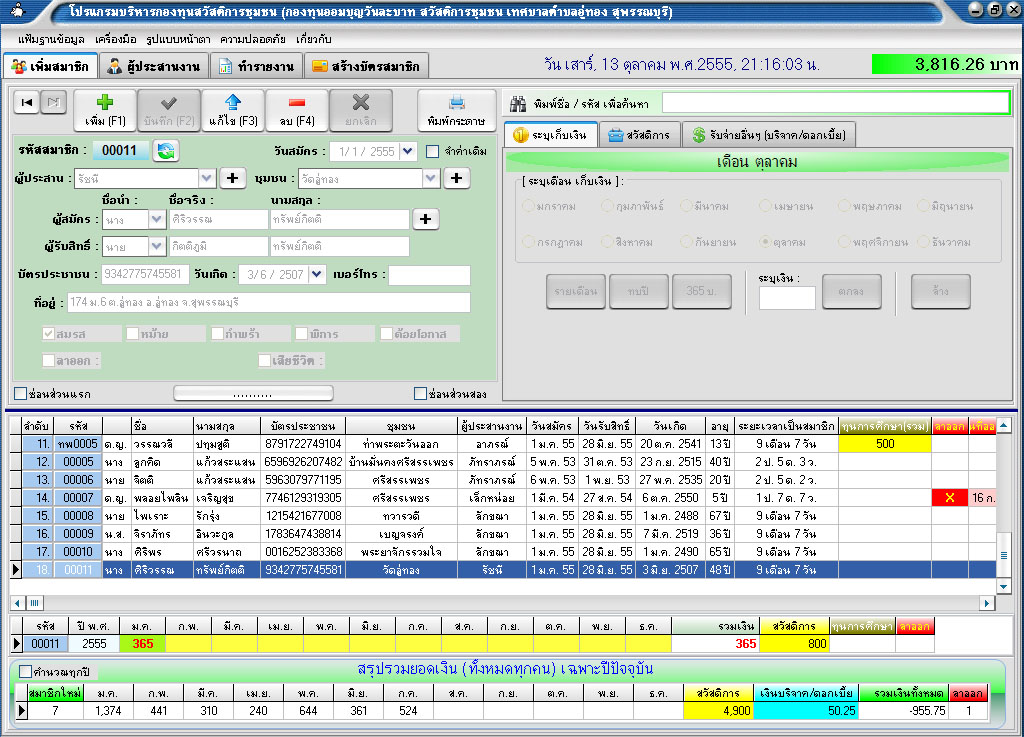This screenshot has width=1024, height=737.
Task: Switch to the ทำรายงาน tab
Action: click(256, 67)
